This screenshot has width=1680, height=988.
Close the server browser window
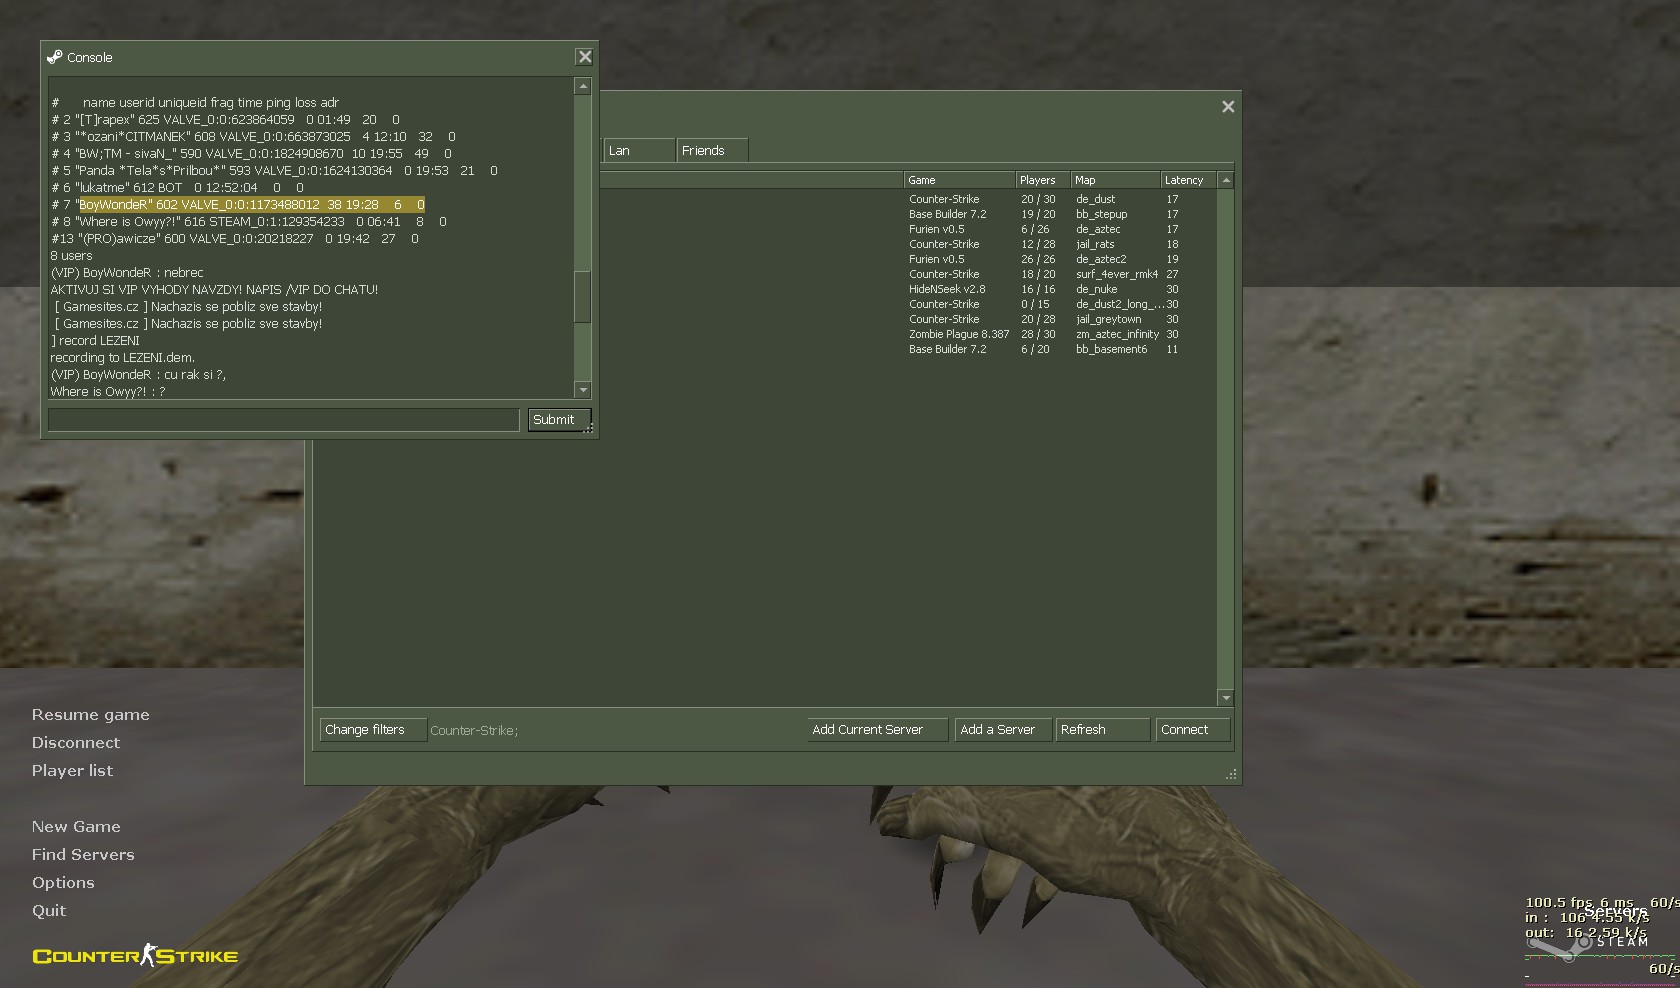coord(1228,107)
